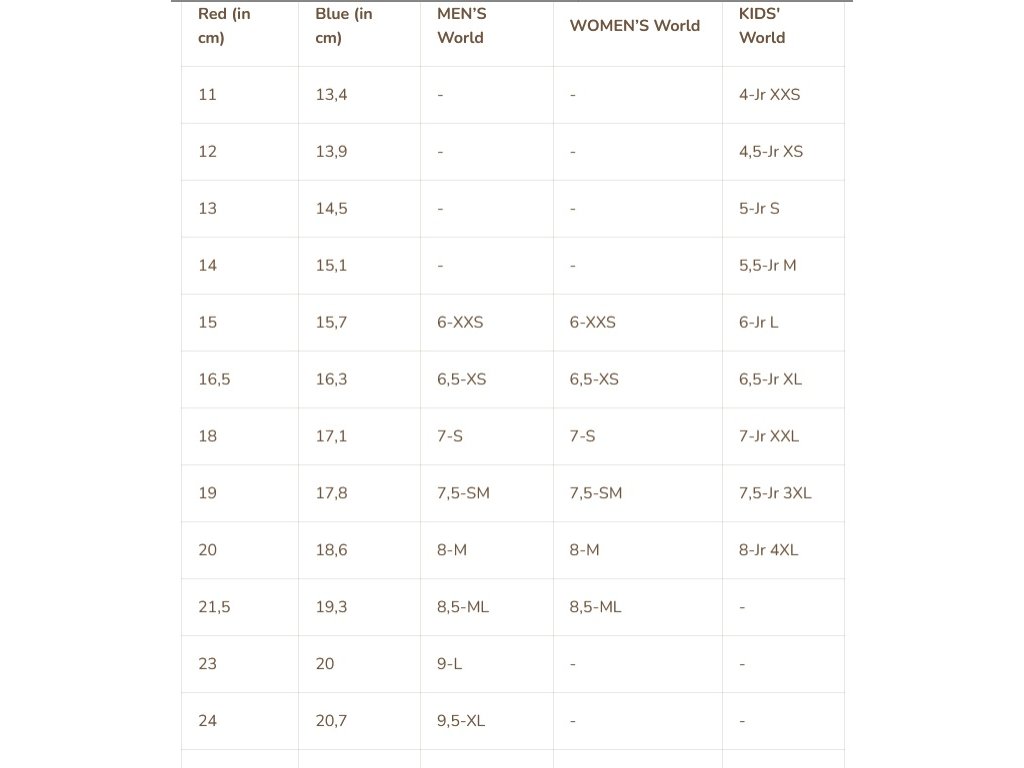
Task: Click the 5-Jr S kids size
Action: [x=759, y=209]
